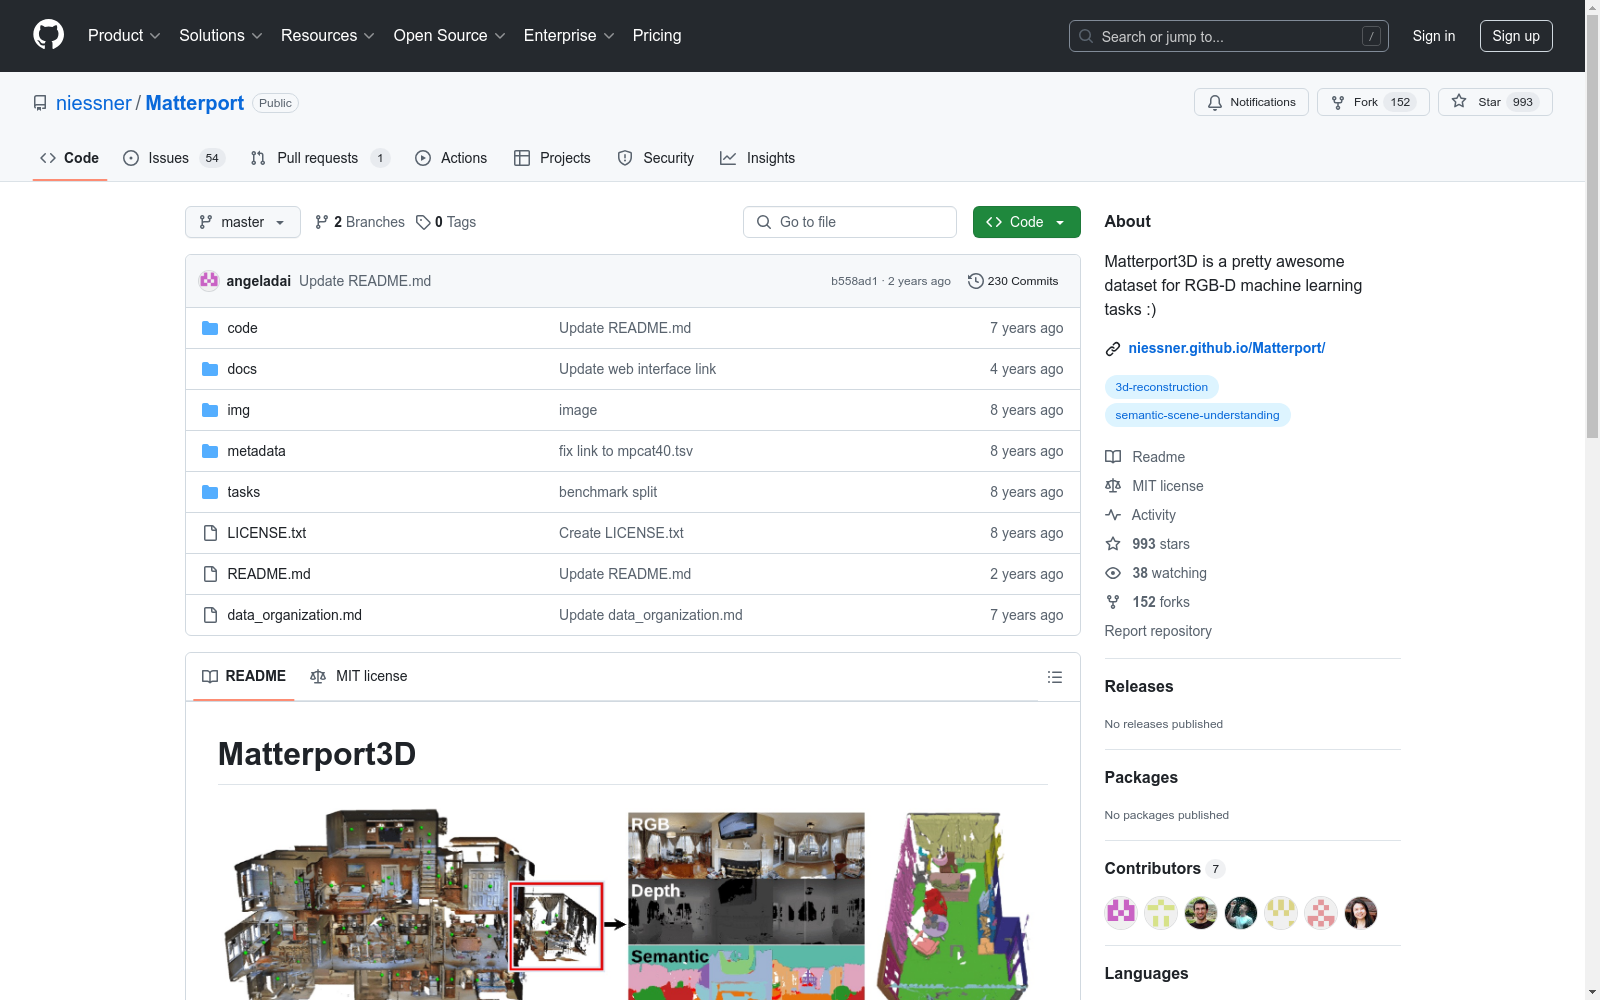Open the img folder
Viewport: 1600px width, 1000px height.
click(x=238, y=410)
